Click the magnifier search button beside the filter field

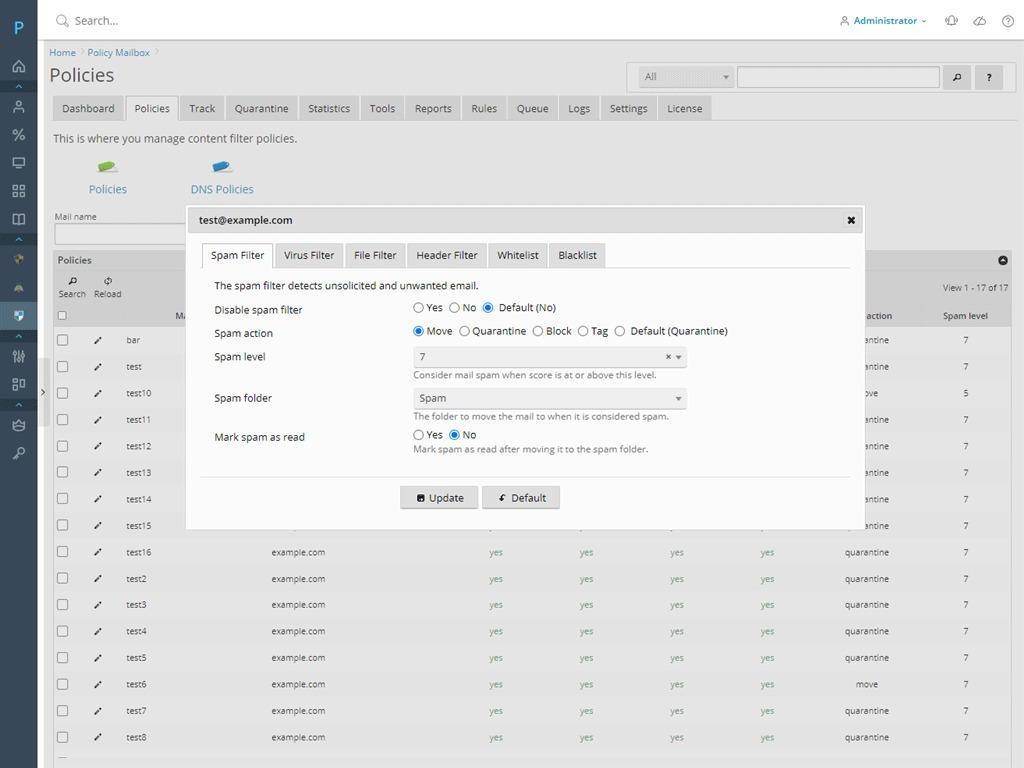coord(956,77)
